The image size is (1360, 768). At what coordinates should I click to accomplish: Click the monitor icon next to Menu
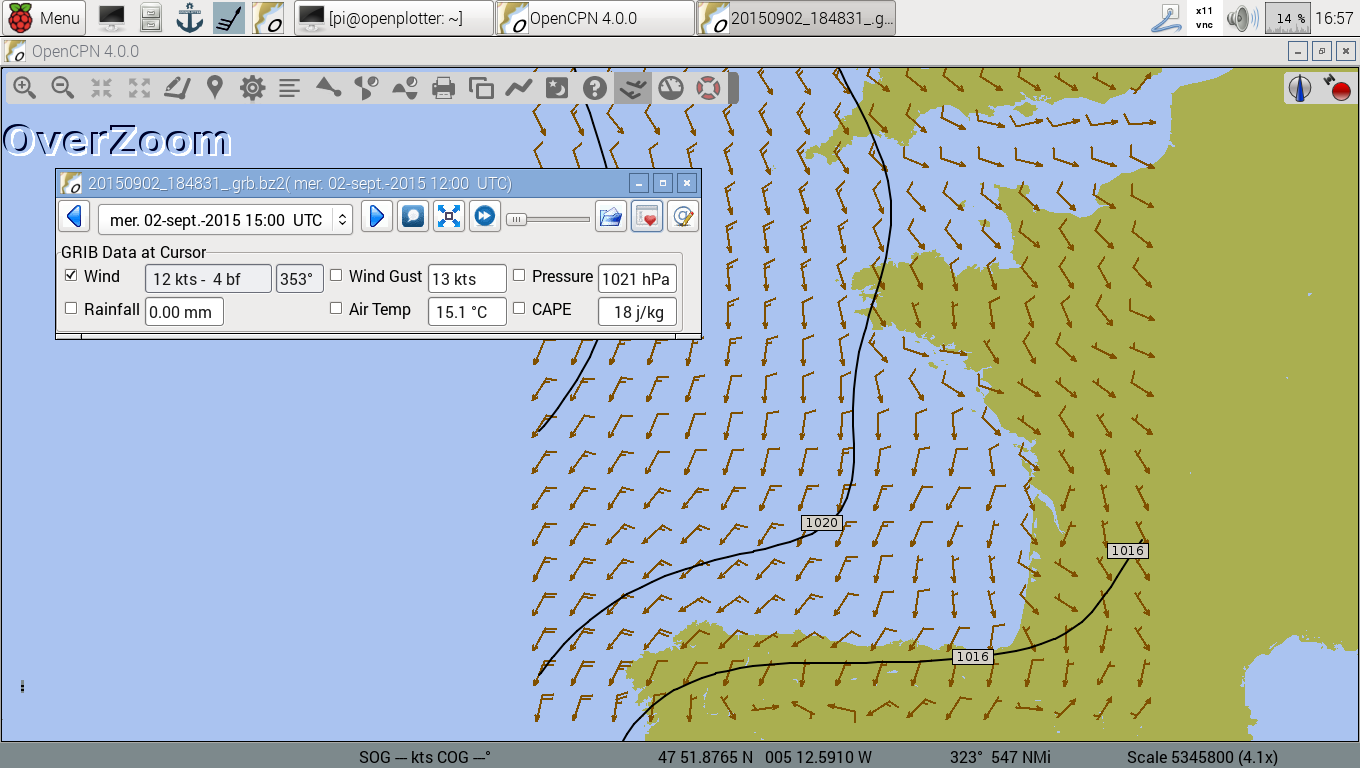112,17
